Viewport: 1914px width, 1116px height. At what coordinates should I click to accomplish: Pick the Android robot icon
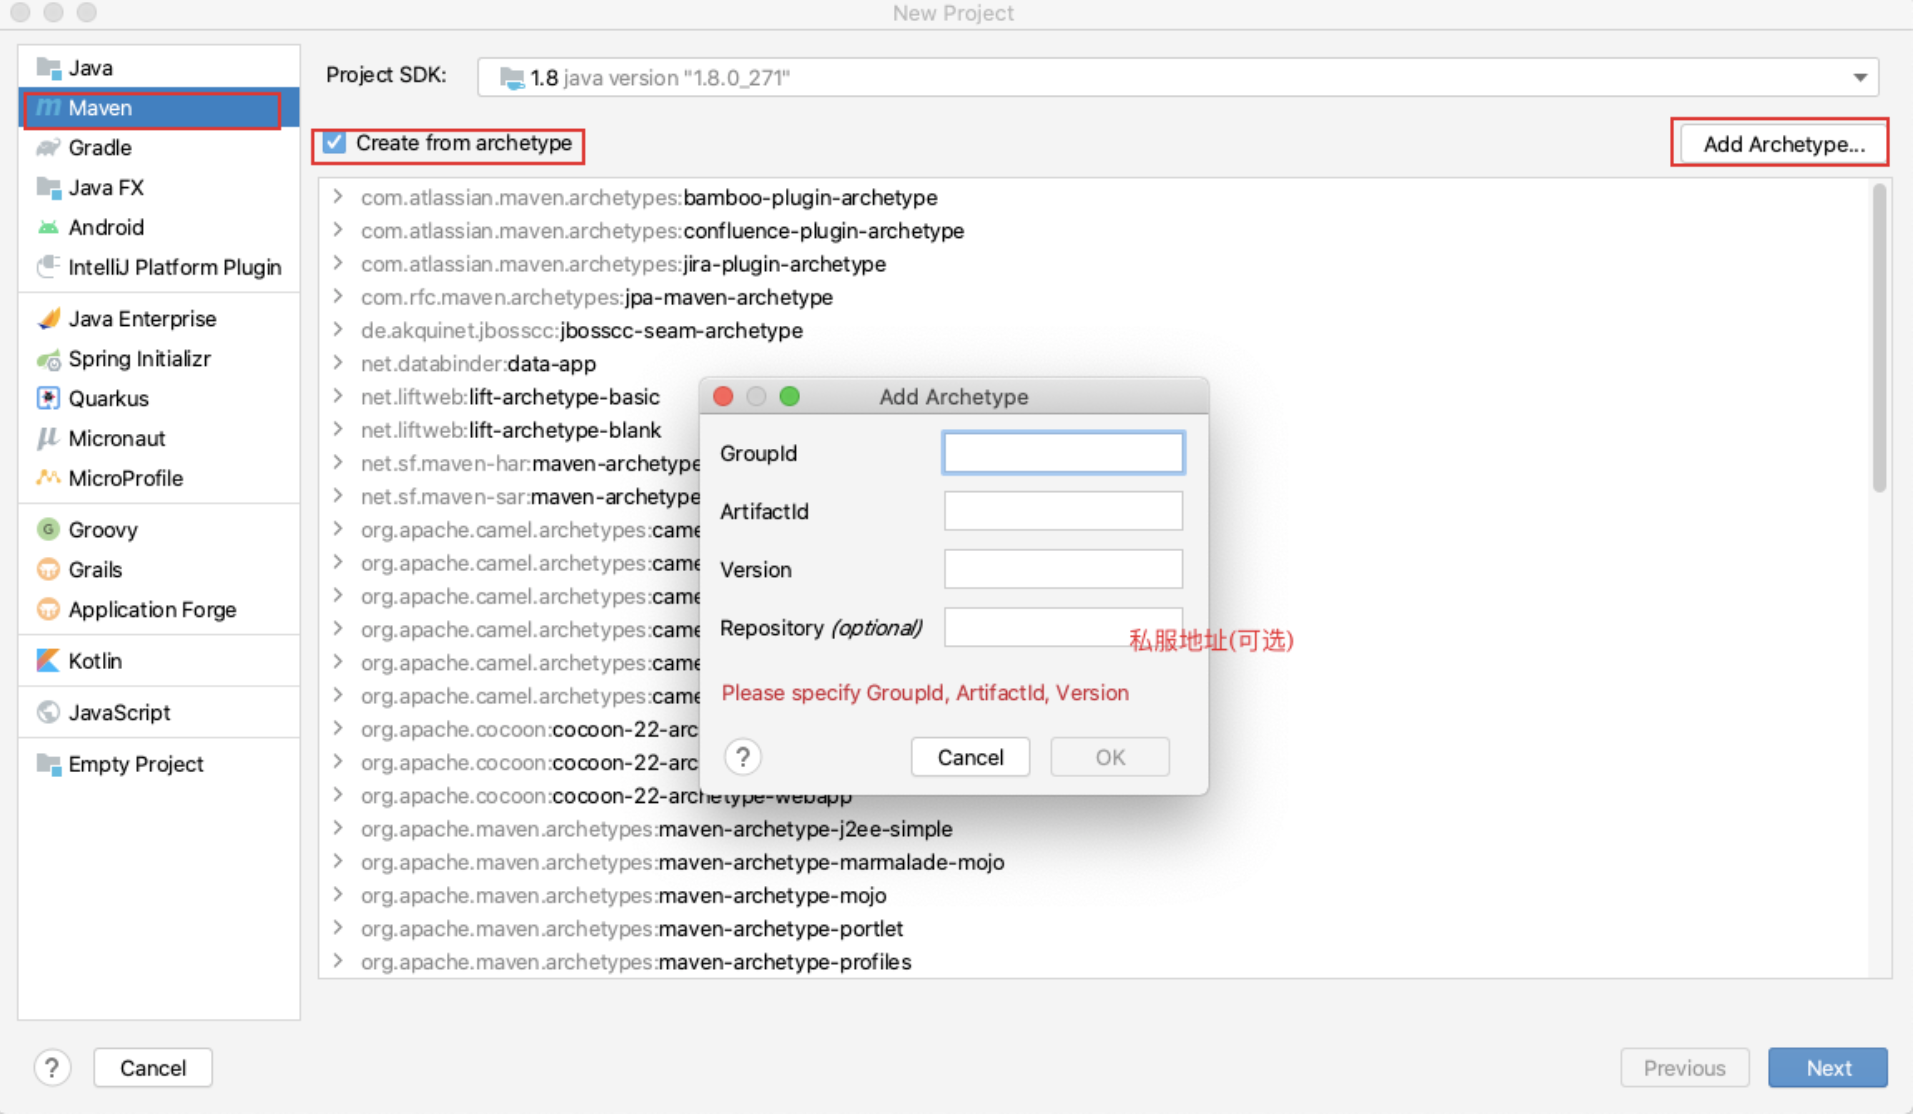point(48,228)
